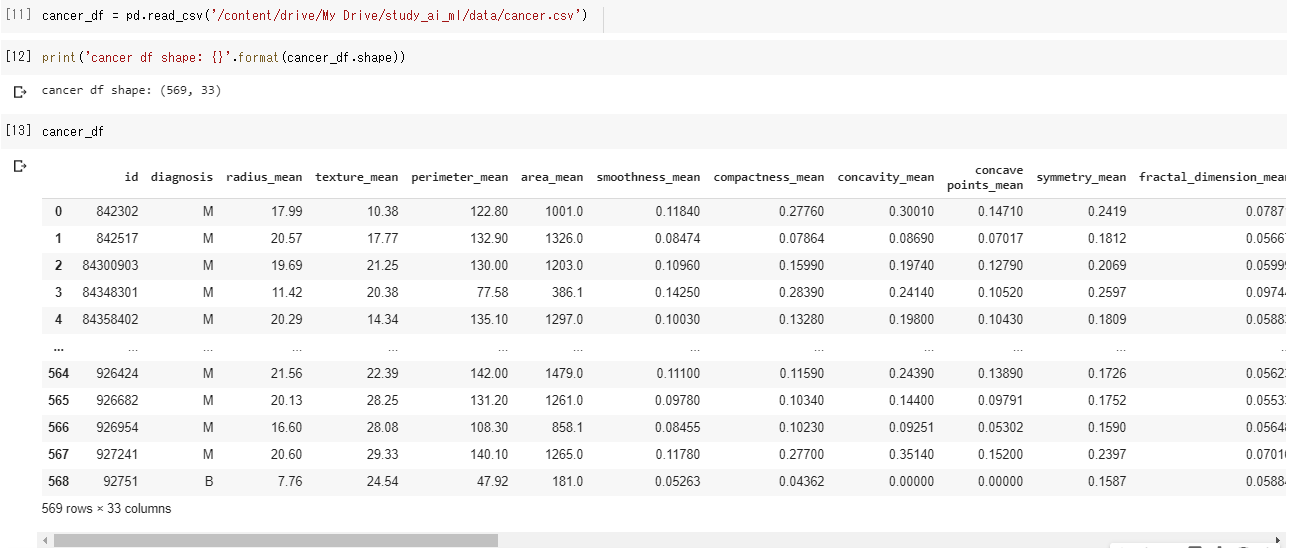The image size is (1296, 548).
Task: Run cell [12] via its bracket indicator
Action: pos(19,57)
